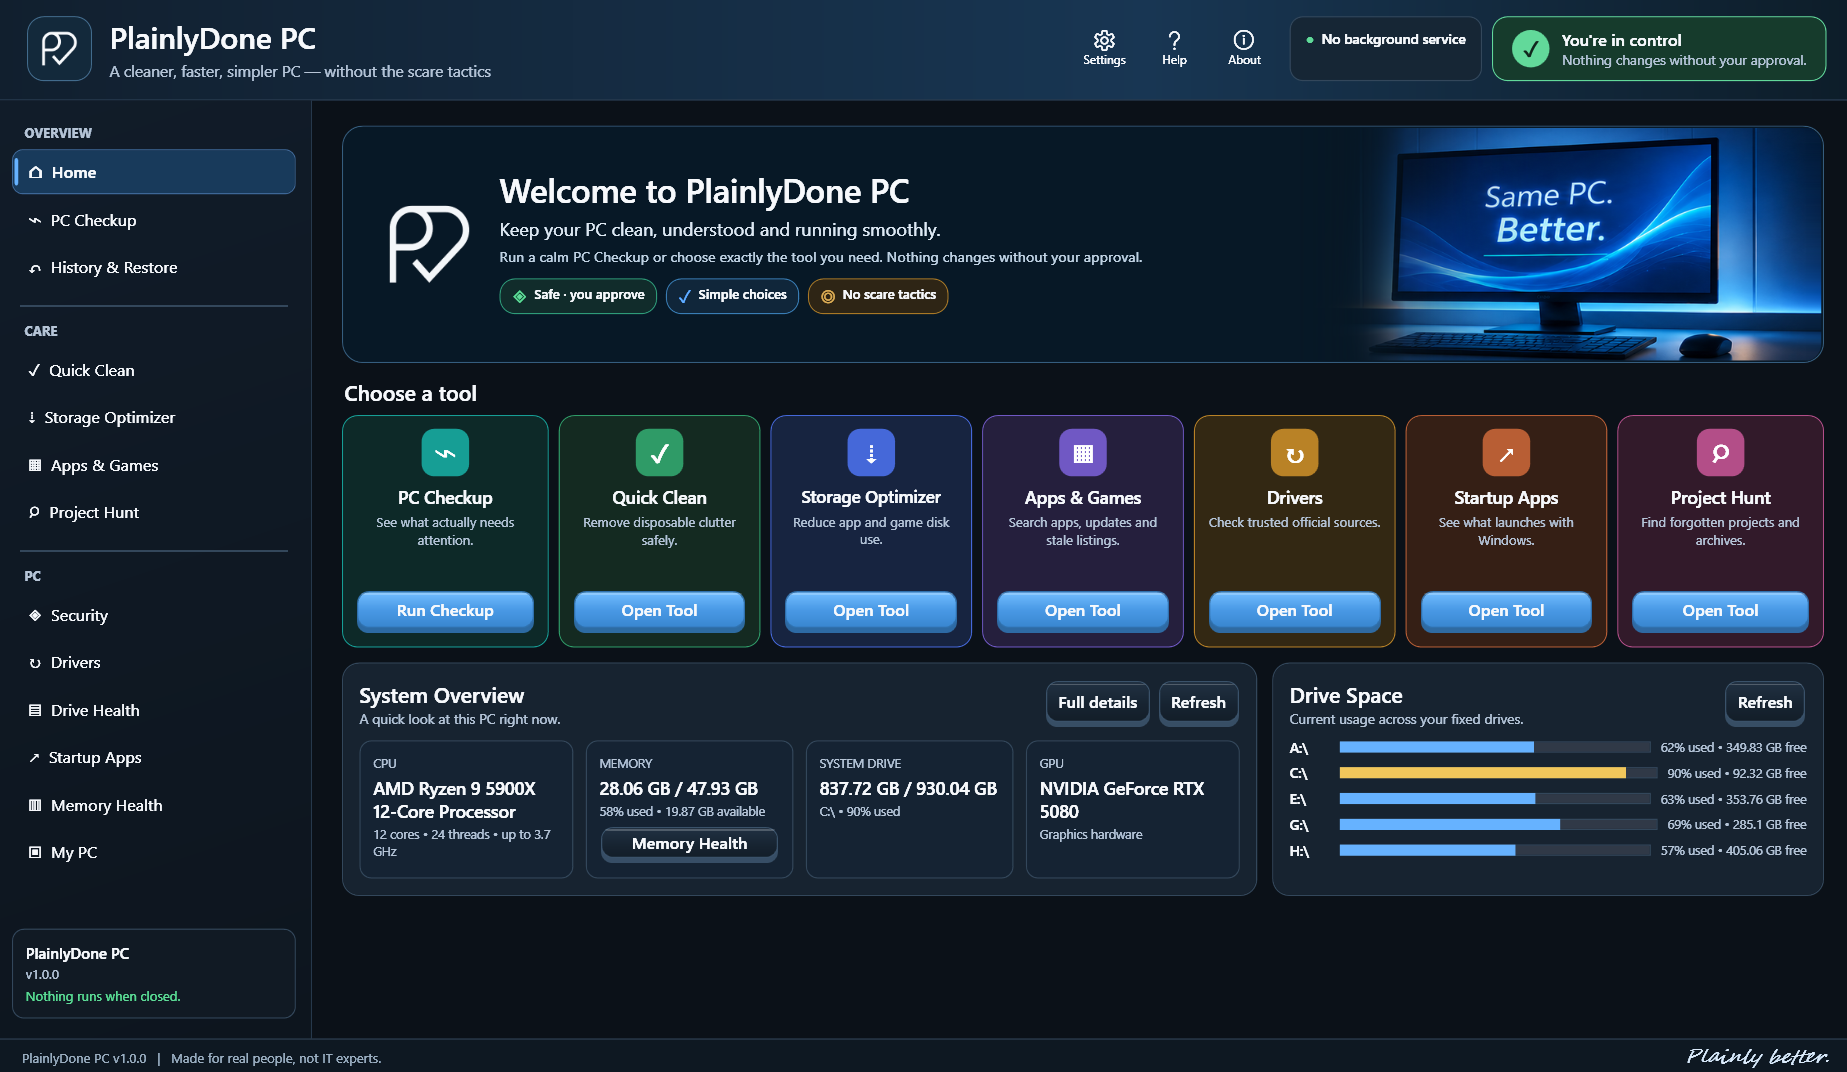Viewport: 1847px width, 1072px height.
Task: Open Project Hunt from sidebar
Action: tap(154, 512)
